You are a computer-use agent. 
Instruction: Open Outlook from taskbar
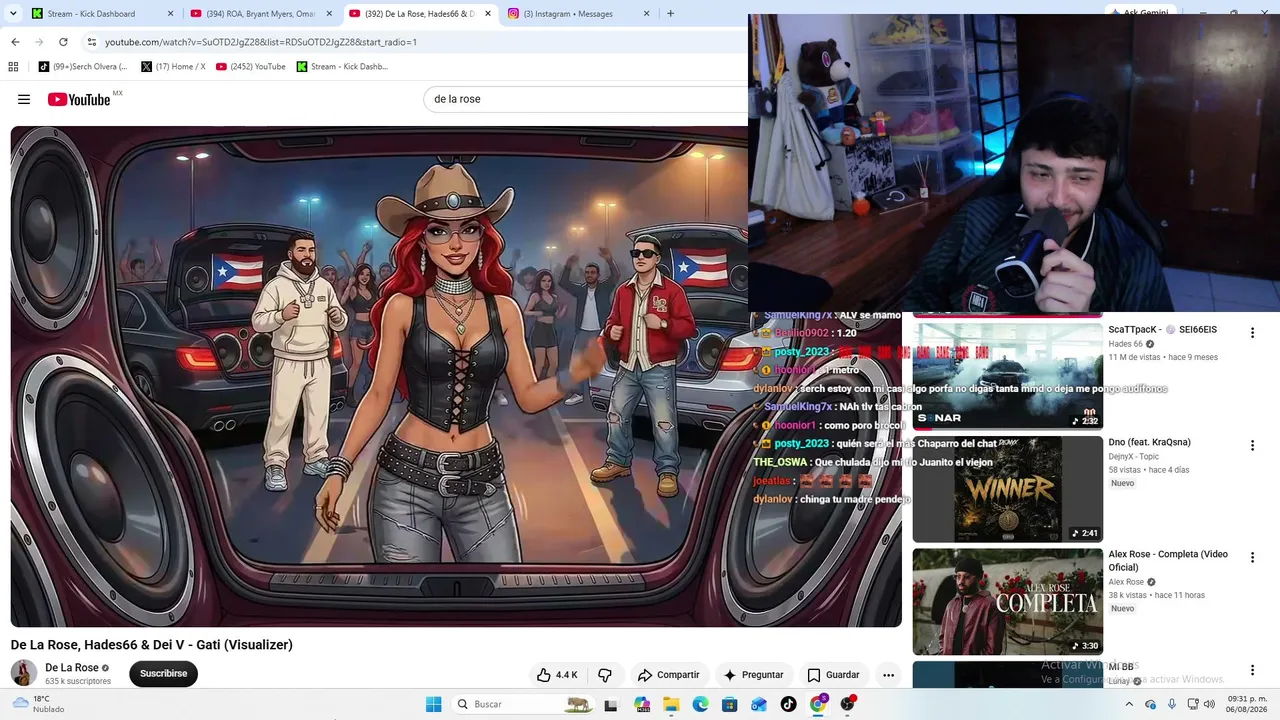click(759, 704)
